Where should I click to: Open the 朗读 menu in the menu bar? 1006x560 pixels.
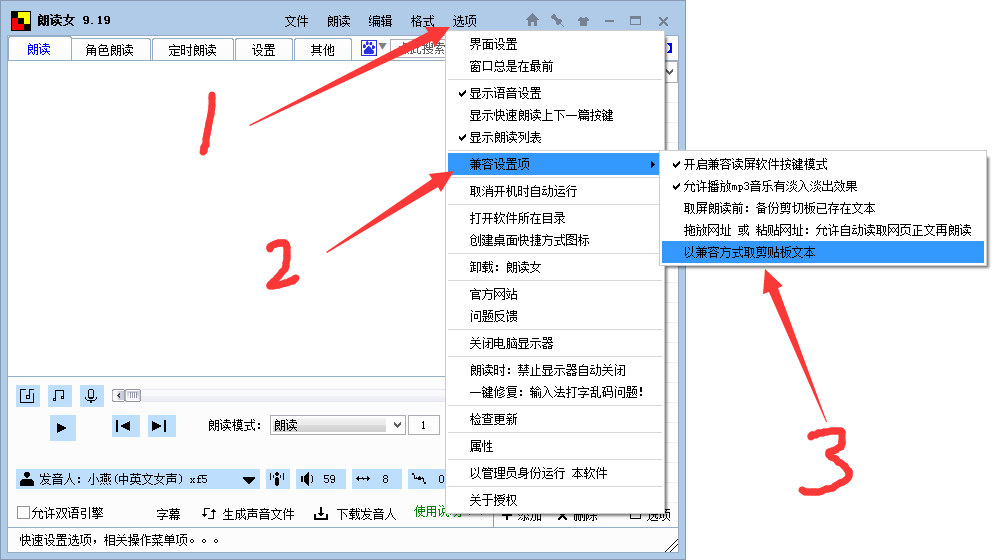[x=339, y=21]
